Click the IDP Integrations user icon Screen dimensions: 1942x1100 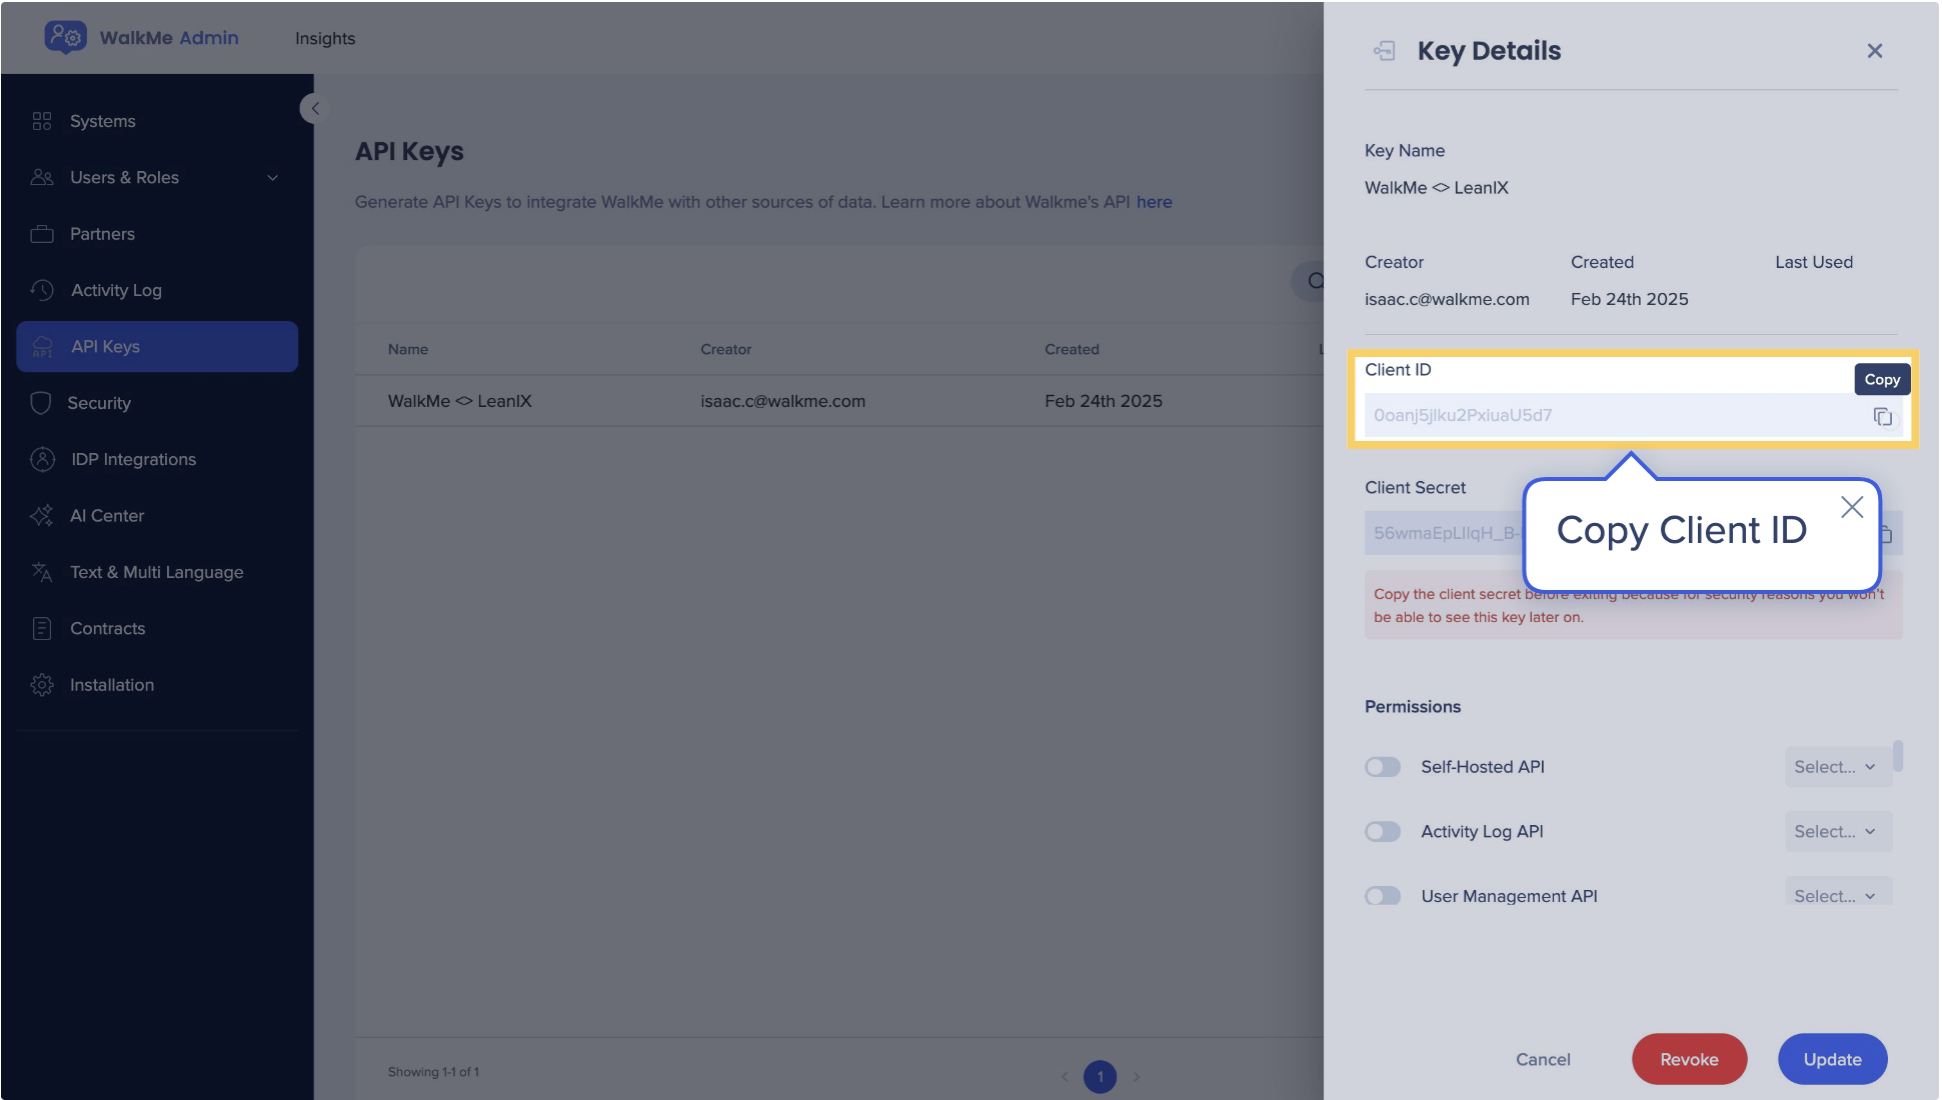42,459
